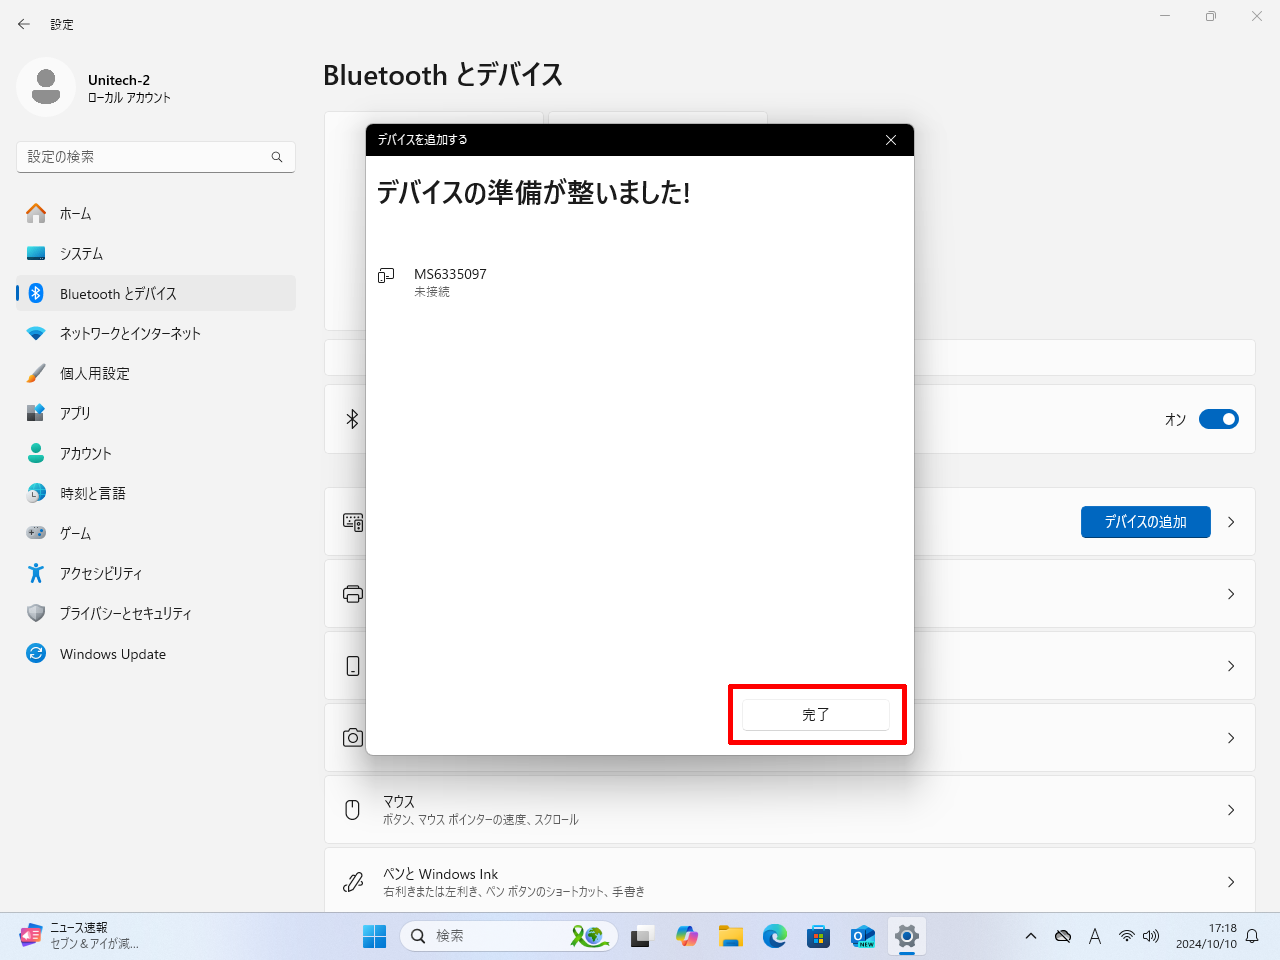1280x960 pixels.
Task: Expand the デバイス row chevron beside デバイスの追加
Action: 1231,522
